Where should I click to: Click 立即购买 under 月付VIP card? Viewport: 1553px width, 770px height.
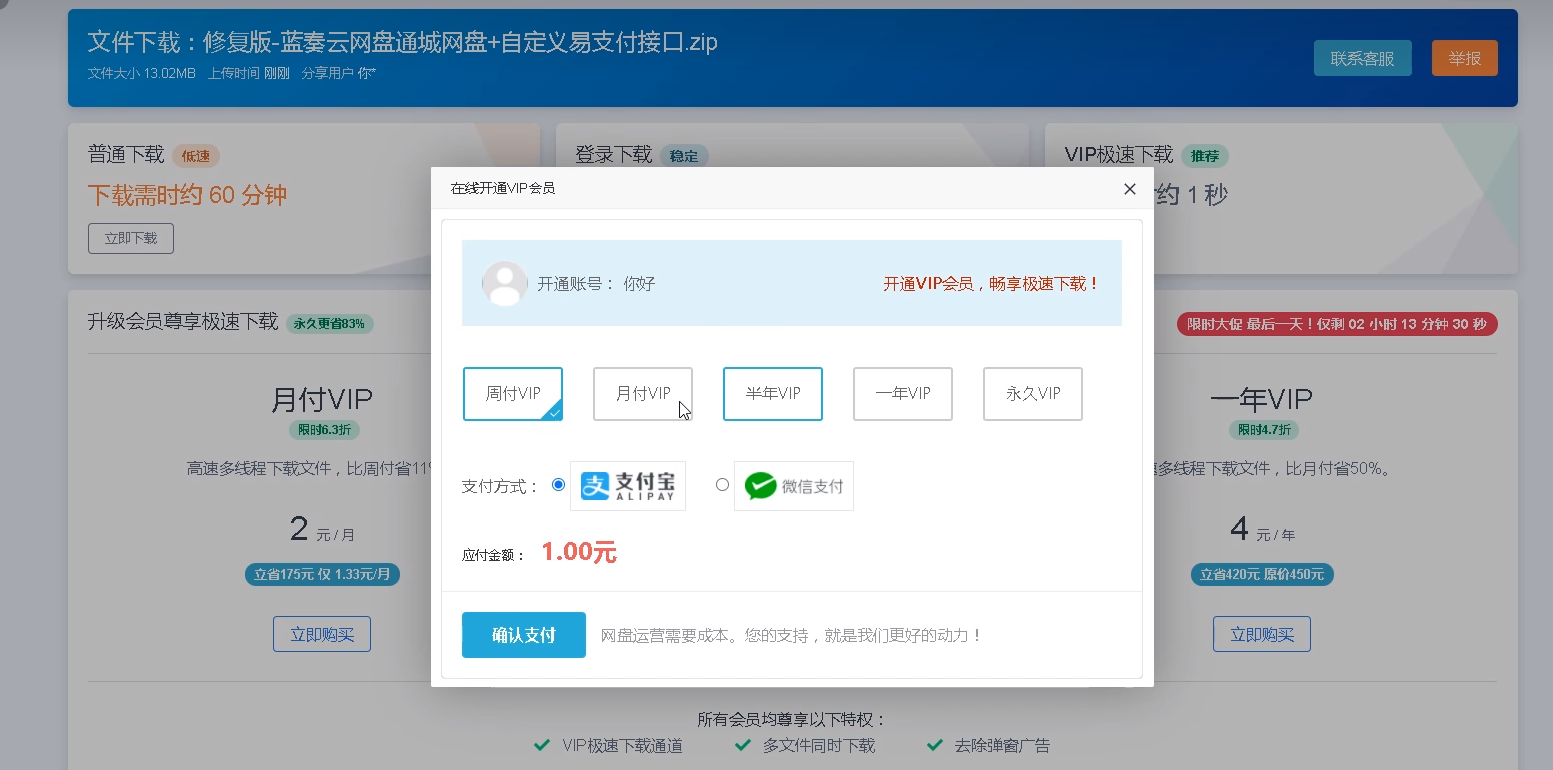pyautogui.click(x=322, y=634)
